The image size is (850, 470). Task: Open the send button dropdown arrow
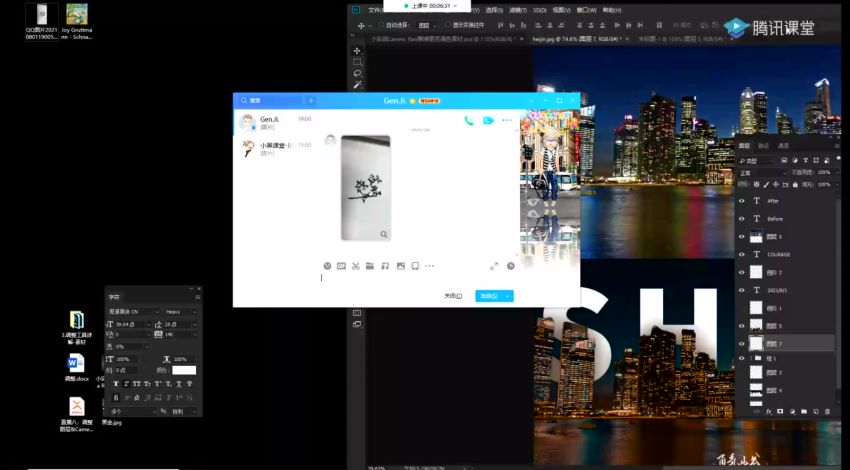click(x=508, y=296)
